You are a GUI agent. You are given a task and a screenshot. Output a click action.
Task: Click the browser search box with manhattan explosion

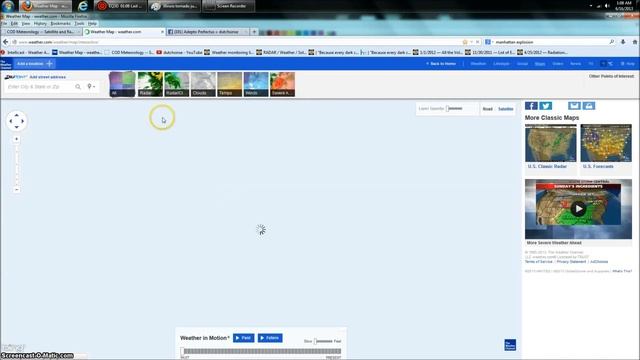coord(551,42)
